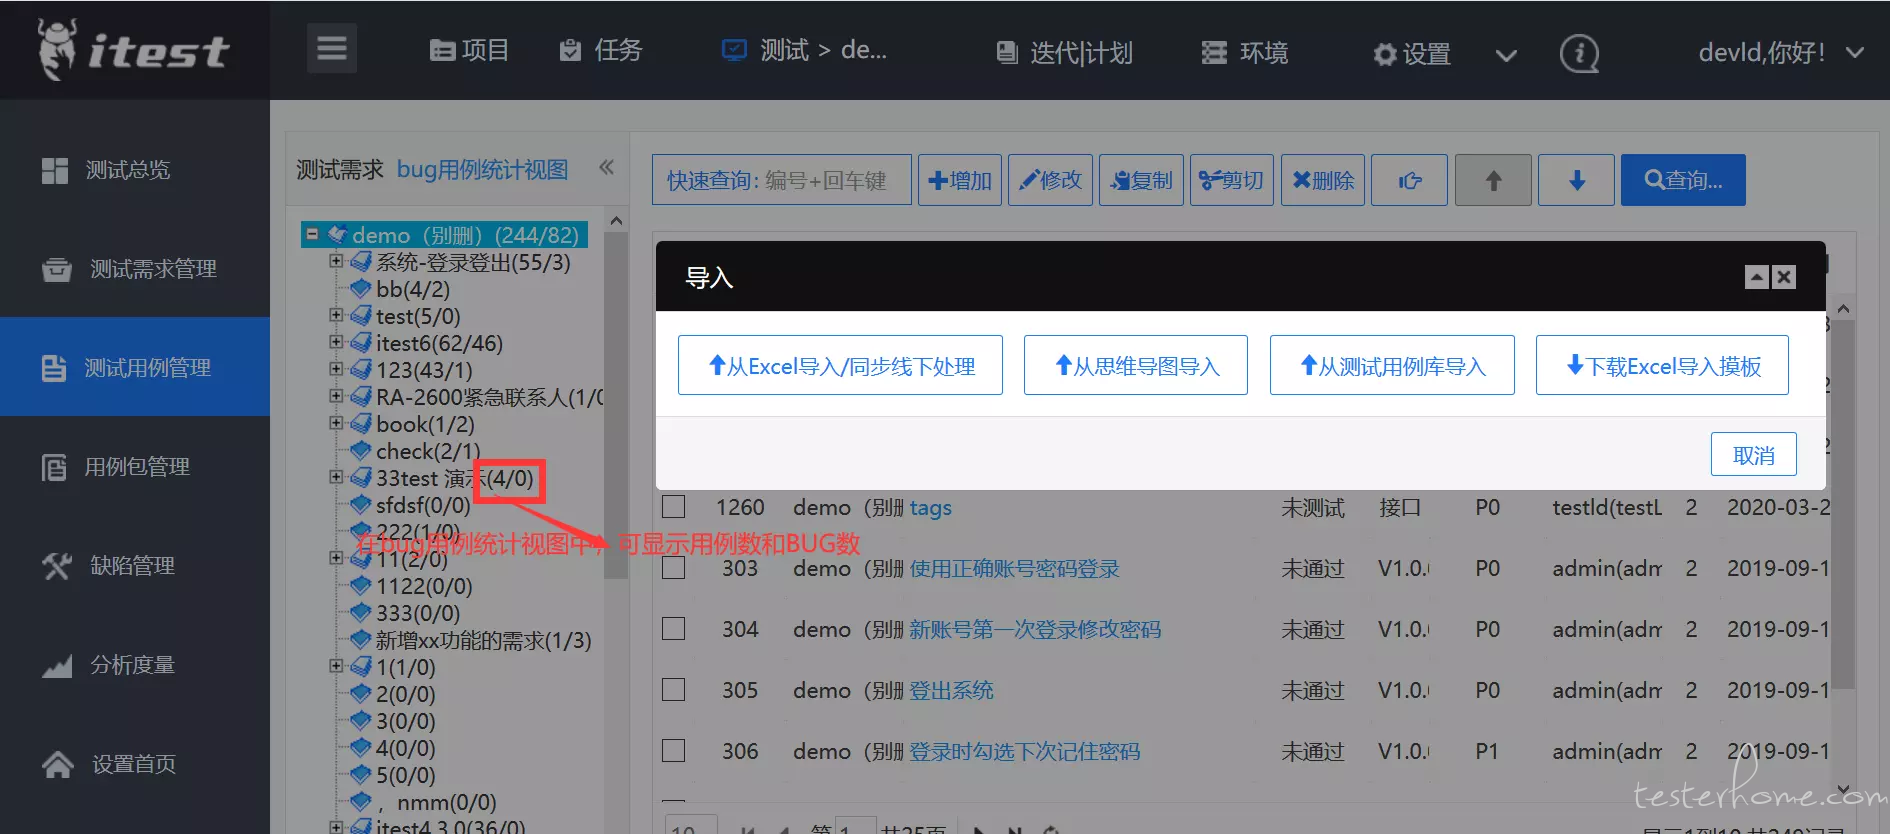Viewport: 1890px width, 834px height.
Task: Open 分析度量 in sidebar
Action: (135, 664)
